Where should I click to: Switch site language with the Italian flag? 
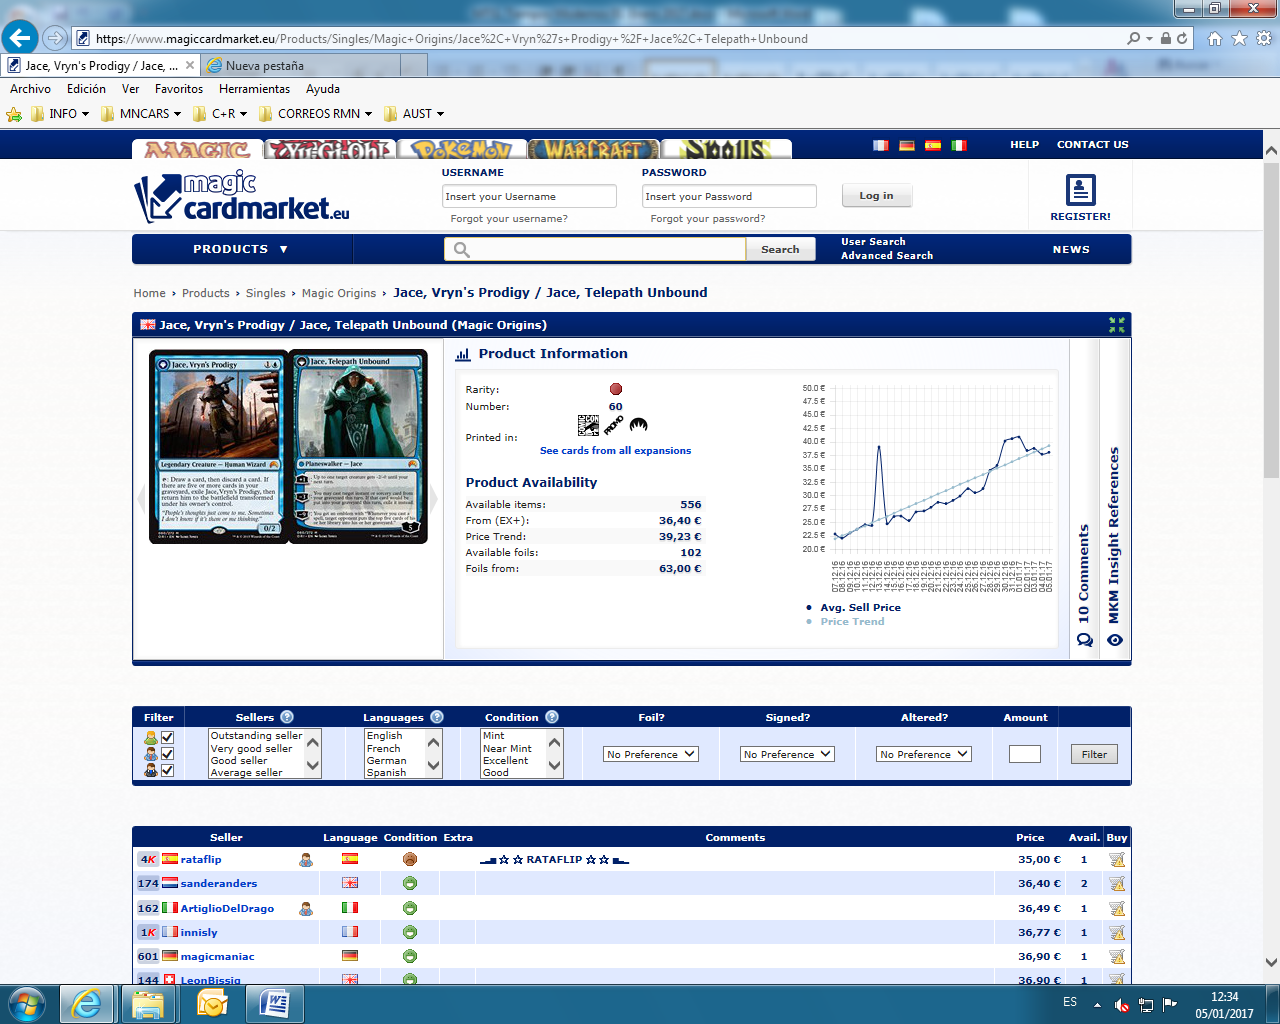pos(959,145)
